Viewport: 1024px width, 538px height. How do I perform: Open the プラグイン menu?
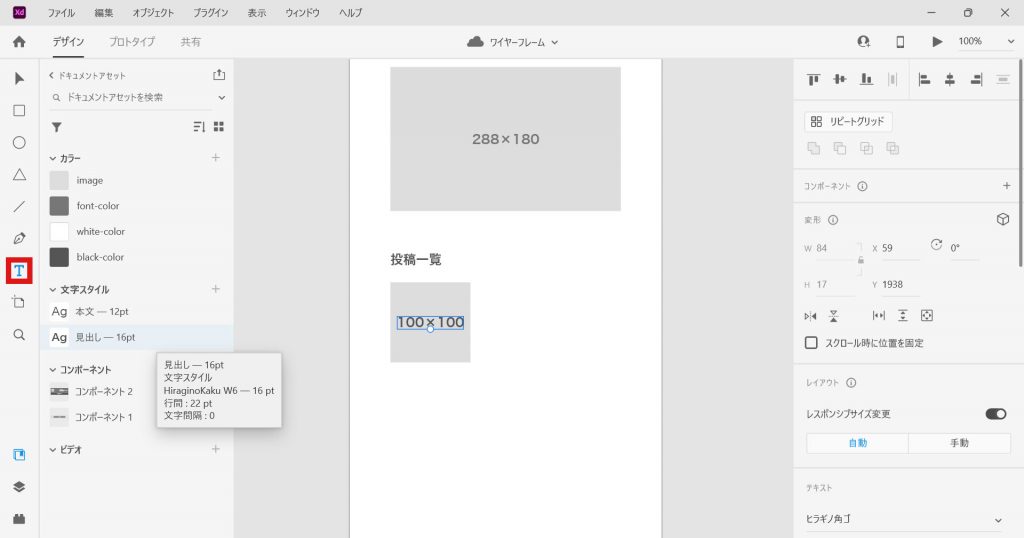click(x=210, y=12)
